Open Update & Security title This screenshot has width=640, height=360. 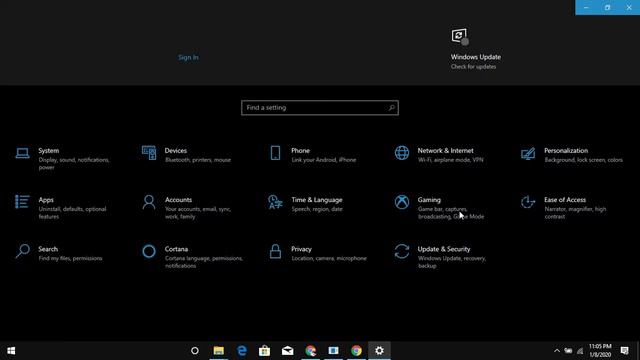[x=444, y=249]
